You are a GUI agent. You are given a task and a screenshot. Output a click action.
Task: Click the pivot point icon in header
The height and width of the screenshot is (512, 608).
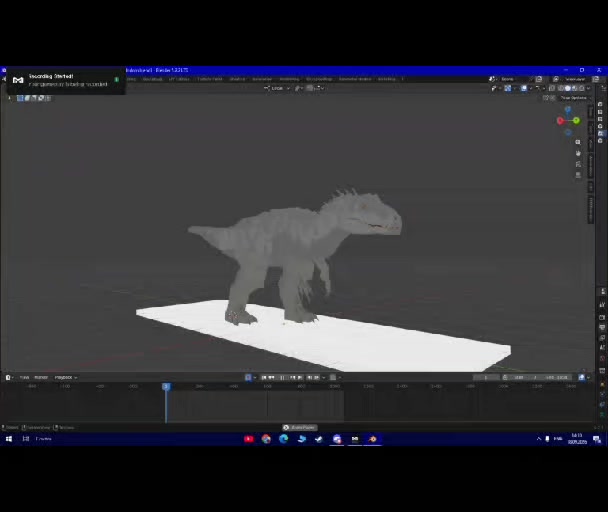click(297, 88)
